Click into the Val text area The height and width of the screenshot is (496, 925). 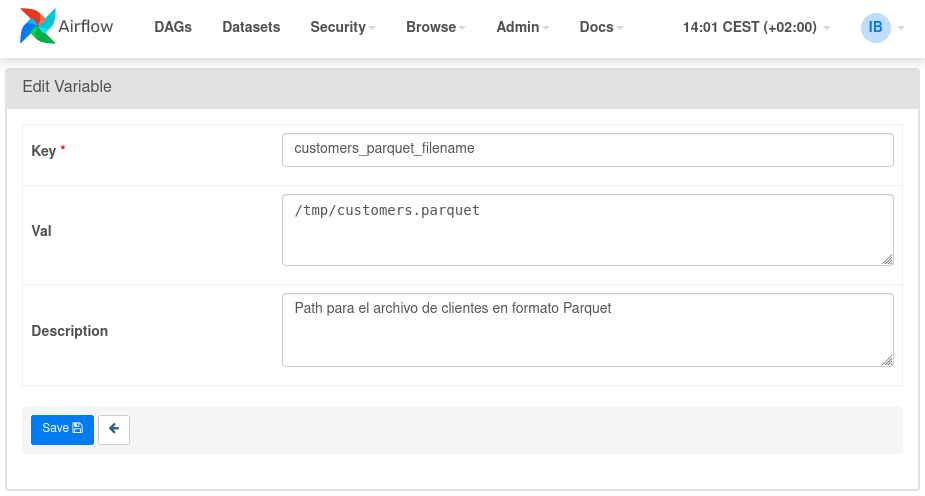click(588, 230)
